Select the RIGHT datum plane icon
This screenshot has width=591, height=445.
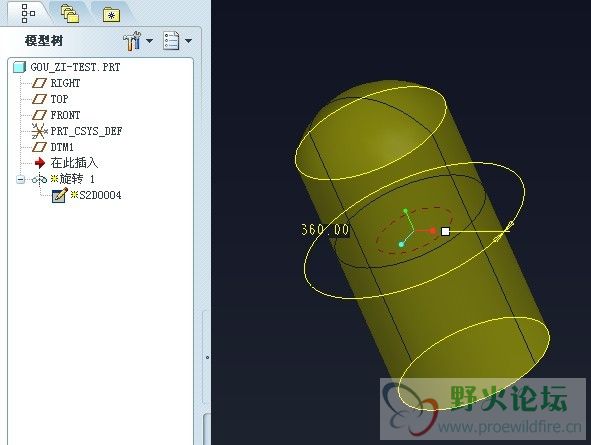click(39, 83)
